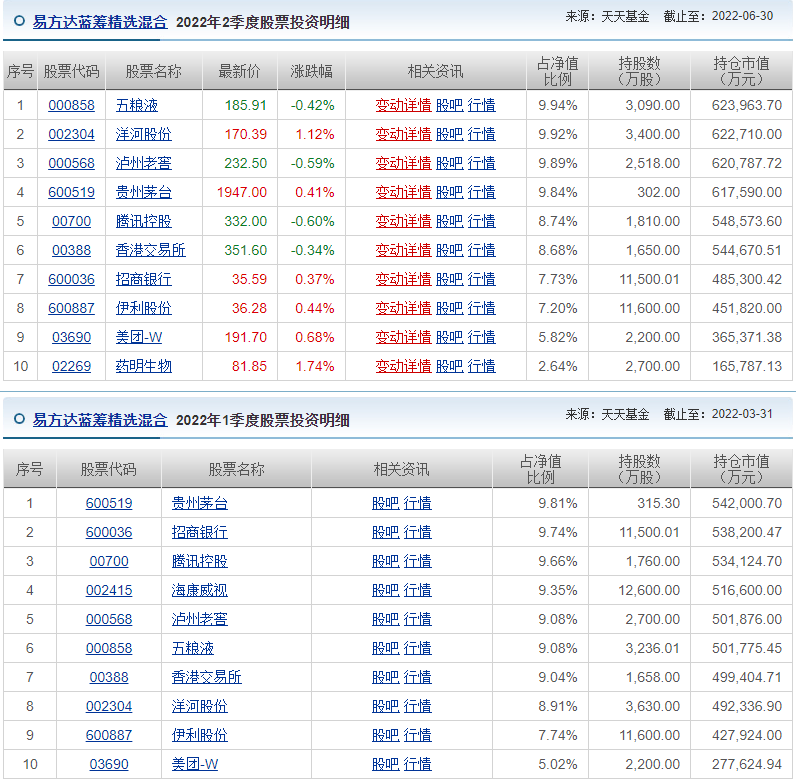
Task: Open stock code 600519 in Q2 table
Action: click(x=72, y=192)
